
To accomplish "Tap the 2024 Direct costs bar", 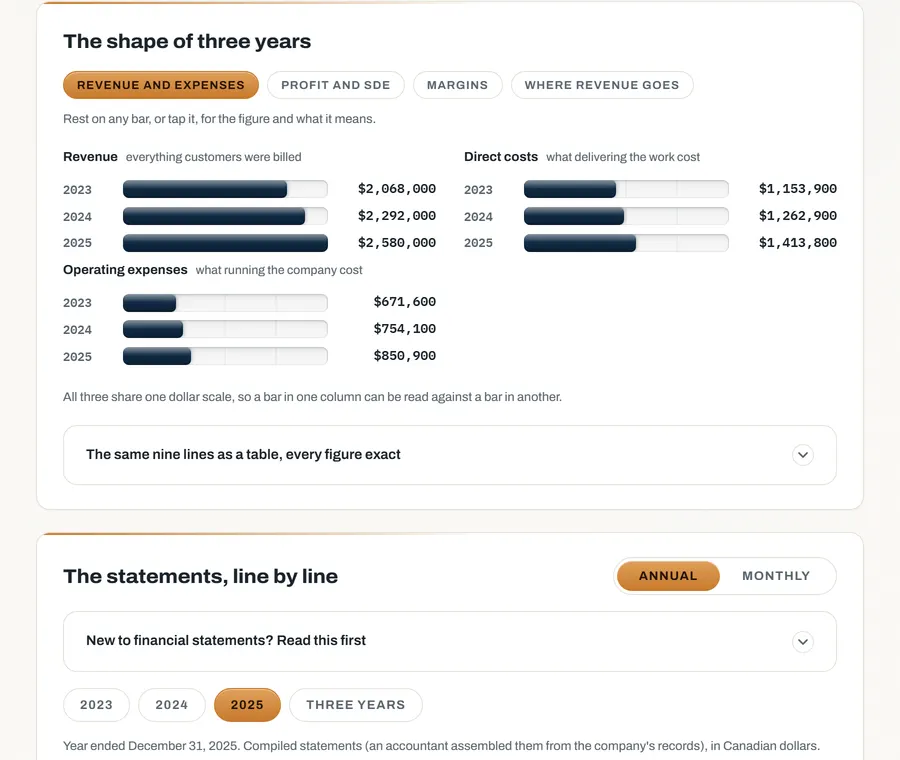I will 574,216.
